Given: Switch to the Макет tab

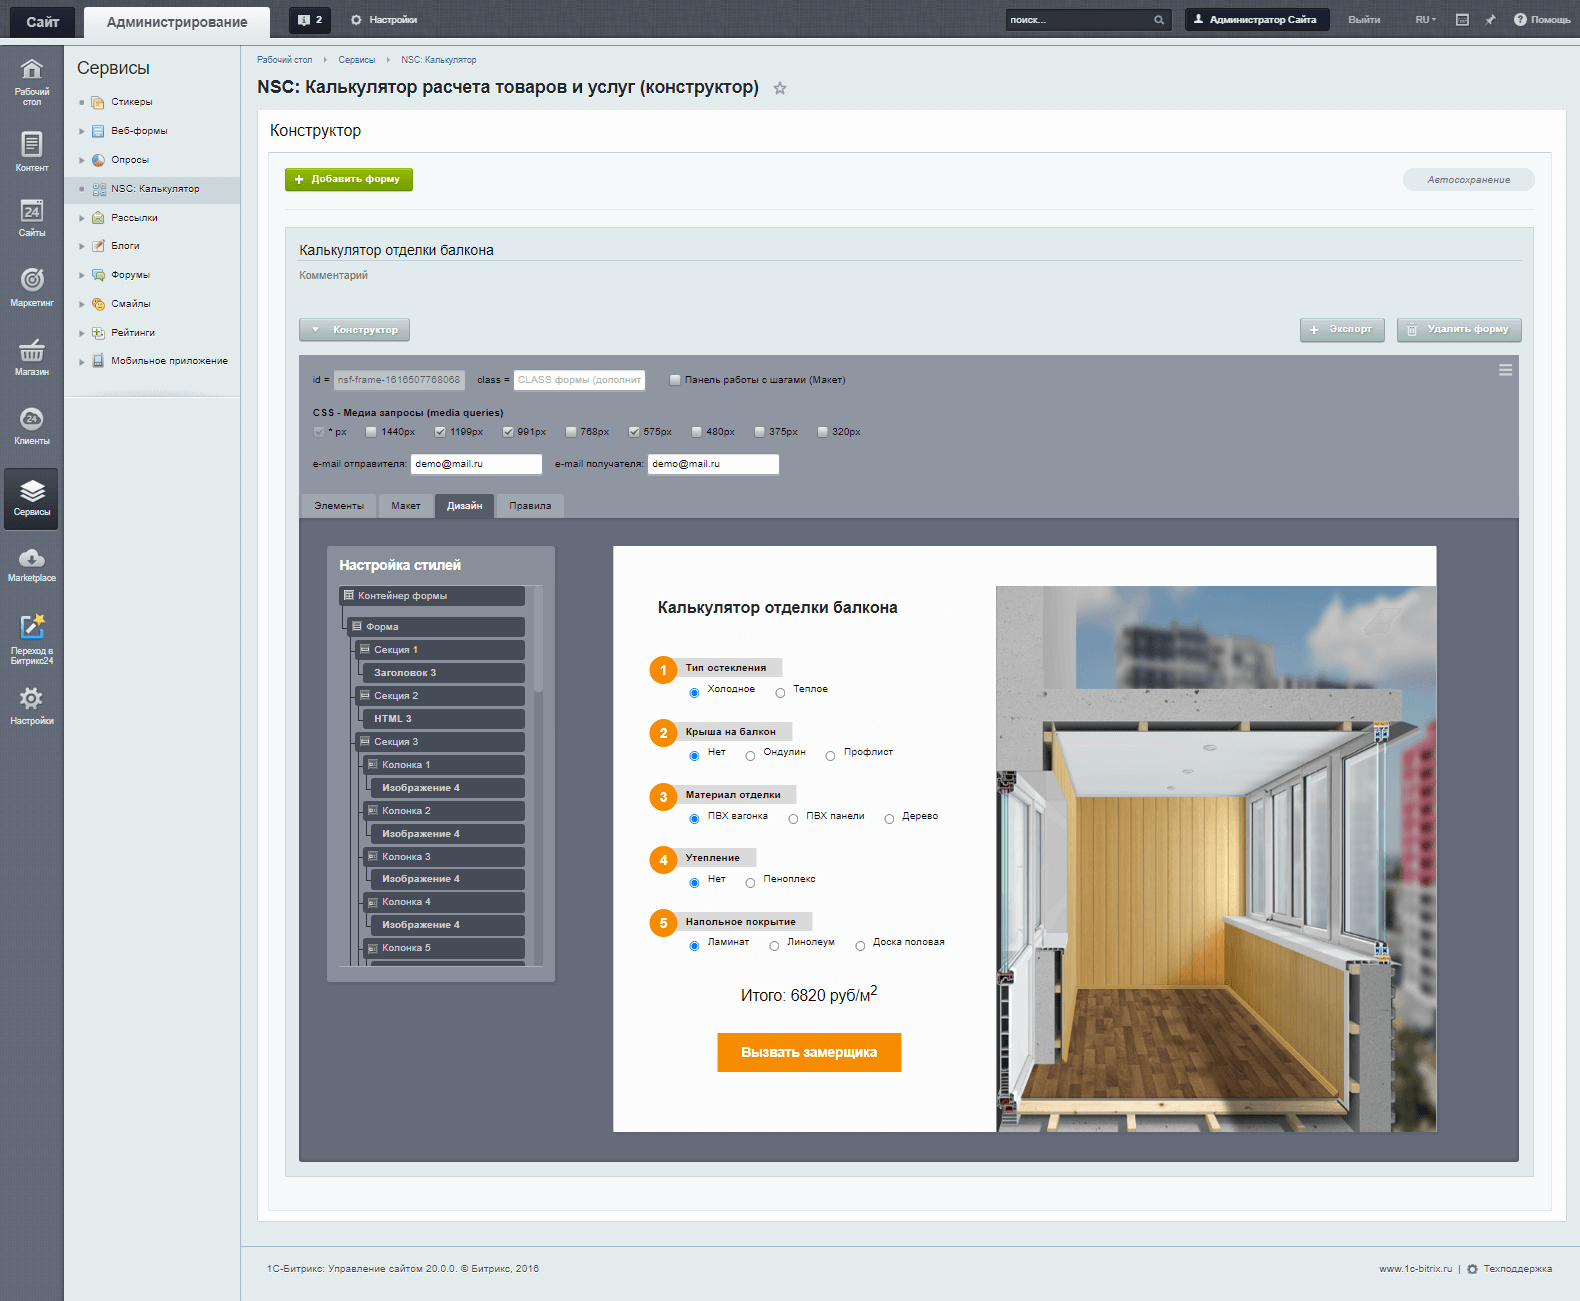Looking at the screenshot, I should point(405,506).
